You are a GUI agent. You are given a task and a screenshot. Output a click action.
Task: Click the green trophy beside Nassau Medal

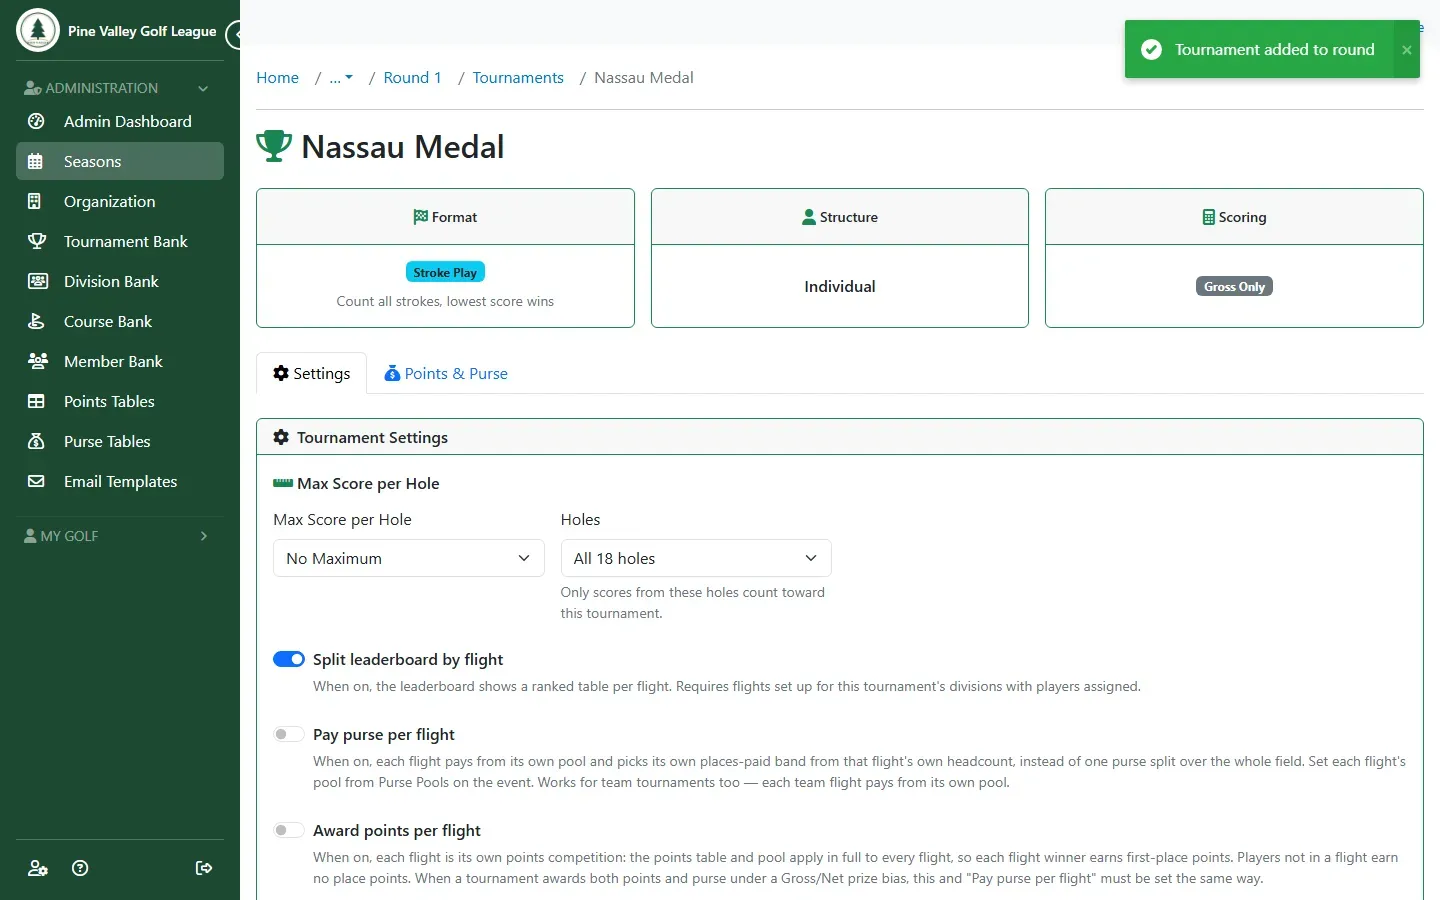click(274, 146)
